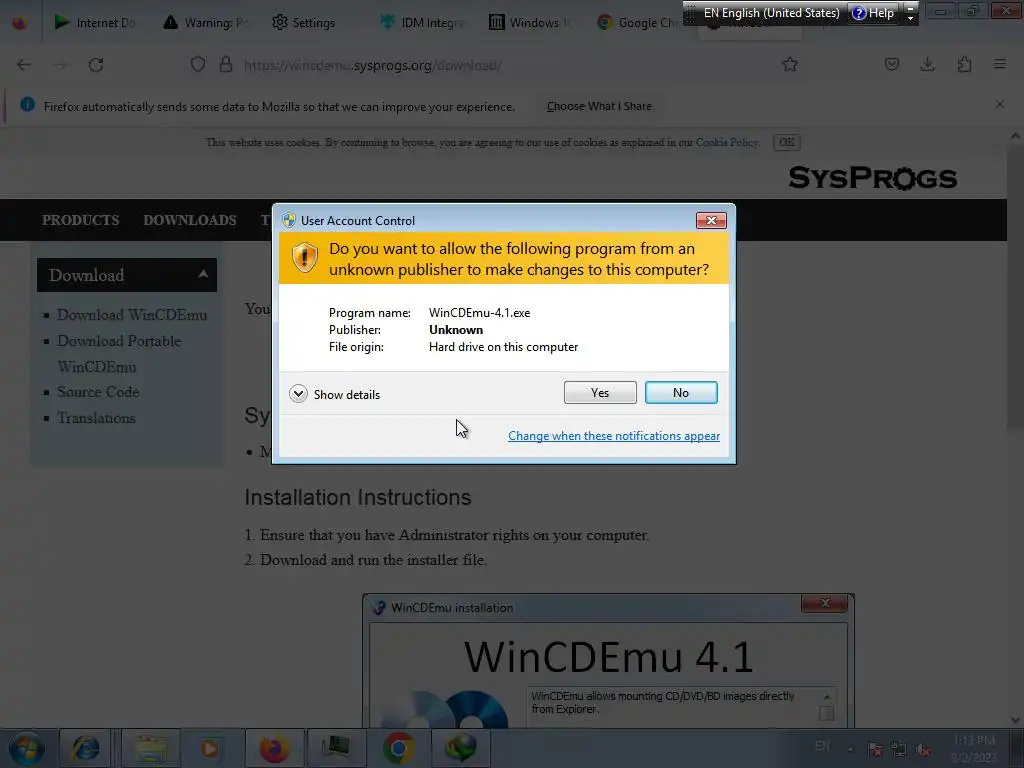Click the info icon in notification bar
Viewport: 1024px width, 768px height.
coord(27,104)
